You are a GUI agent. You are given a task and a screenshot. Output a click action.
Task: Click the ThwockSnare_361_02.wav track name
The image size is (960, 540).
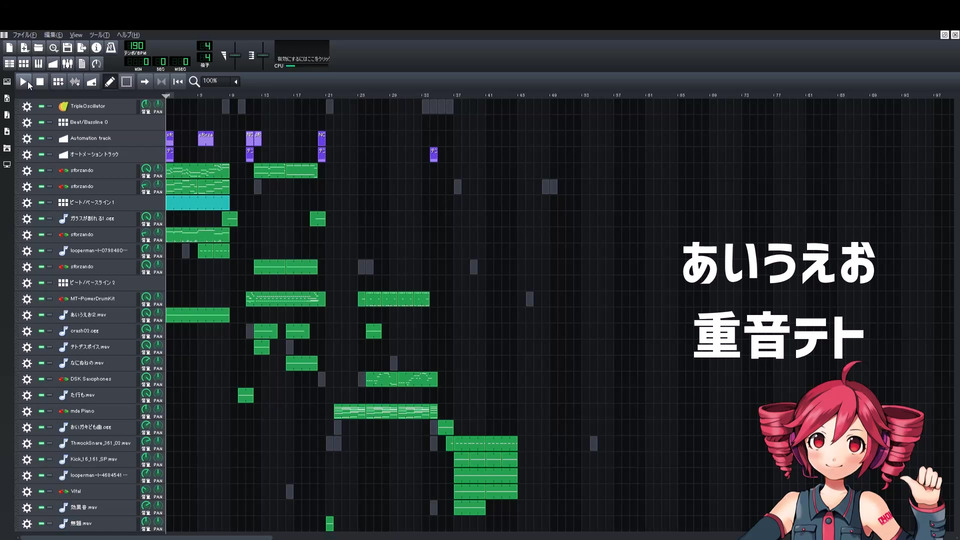(x=96, y=443)
